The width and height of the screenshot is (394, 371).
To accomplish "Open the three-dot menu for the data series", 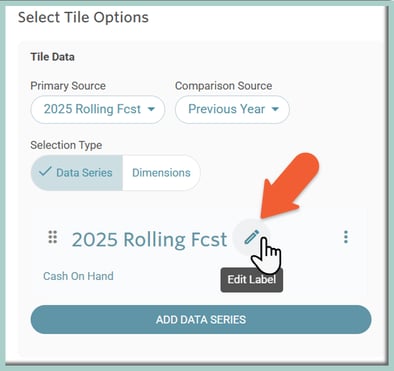I will click(x=346, y=237).
